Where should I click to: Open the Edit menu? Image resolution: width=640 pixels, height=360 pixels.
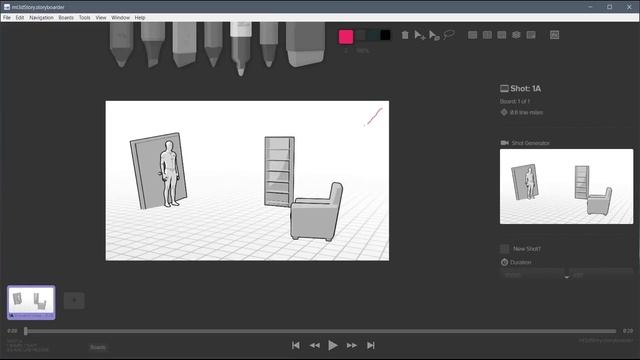pos(20,18)
